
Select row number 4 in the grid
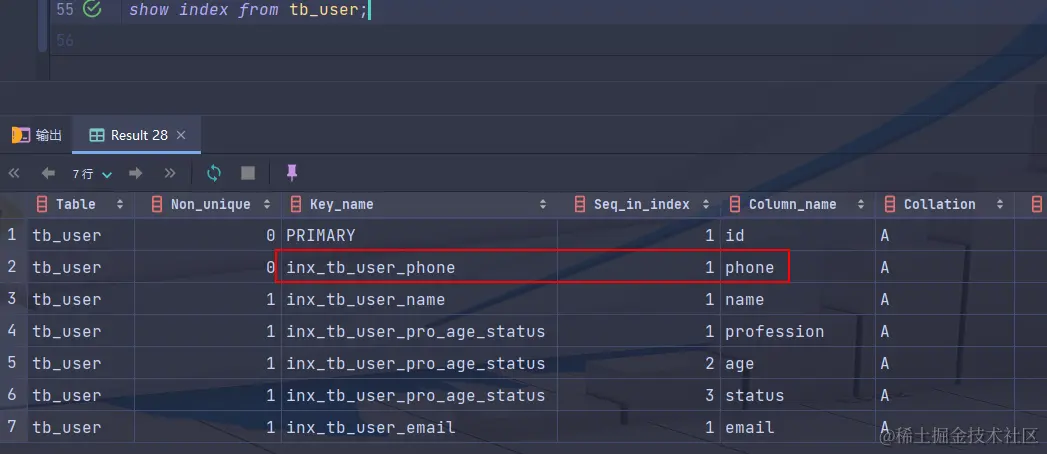[11, 331]
